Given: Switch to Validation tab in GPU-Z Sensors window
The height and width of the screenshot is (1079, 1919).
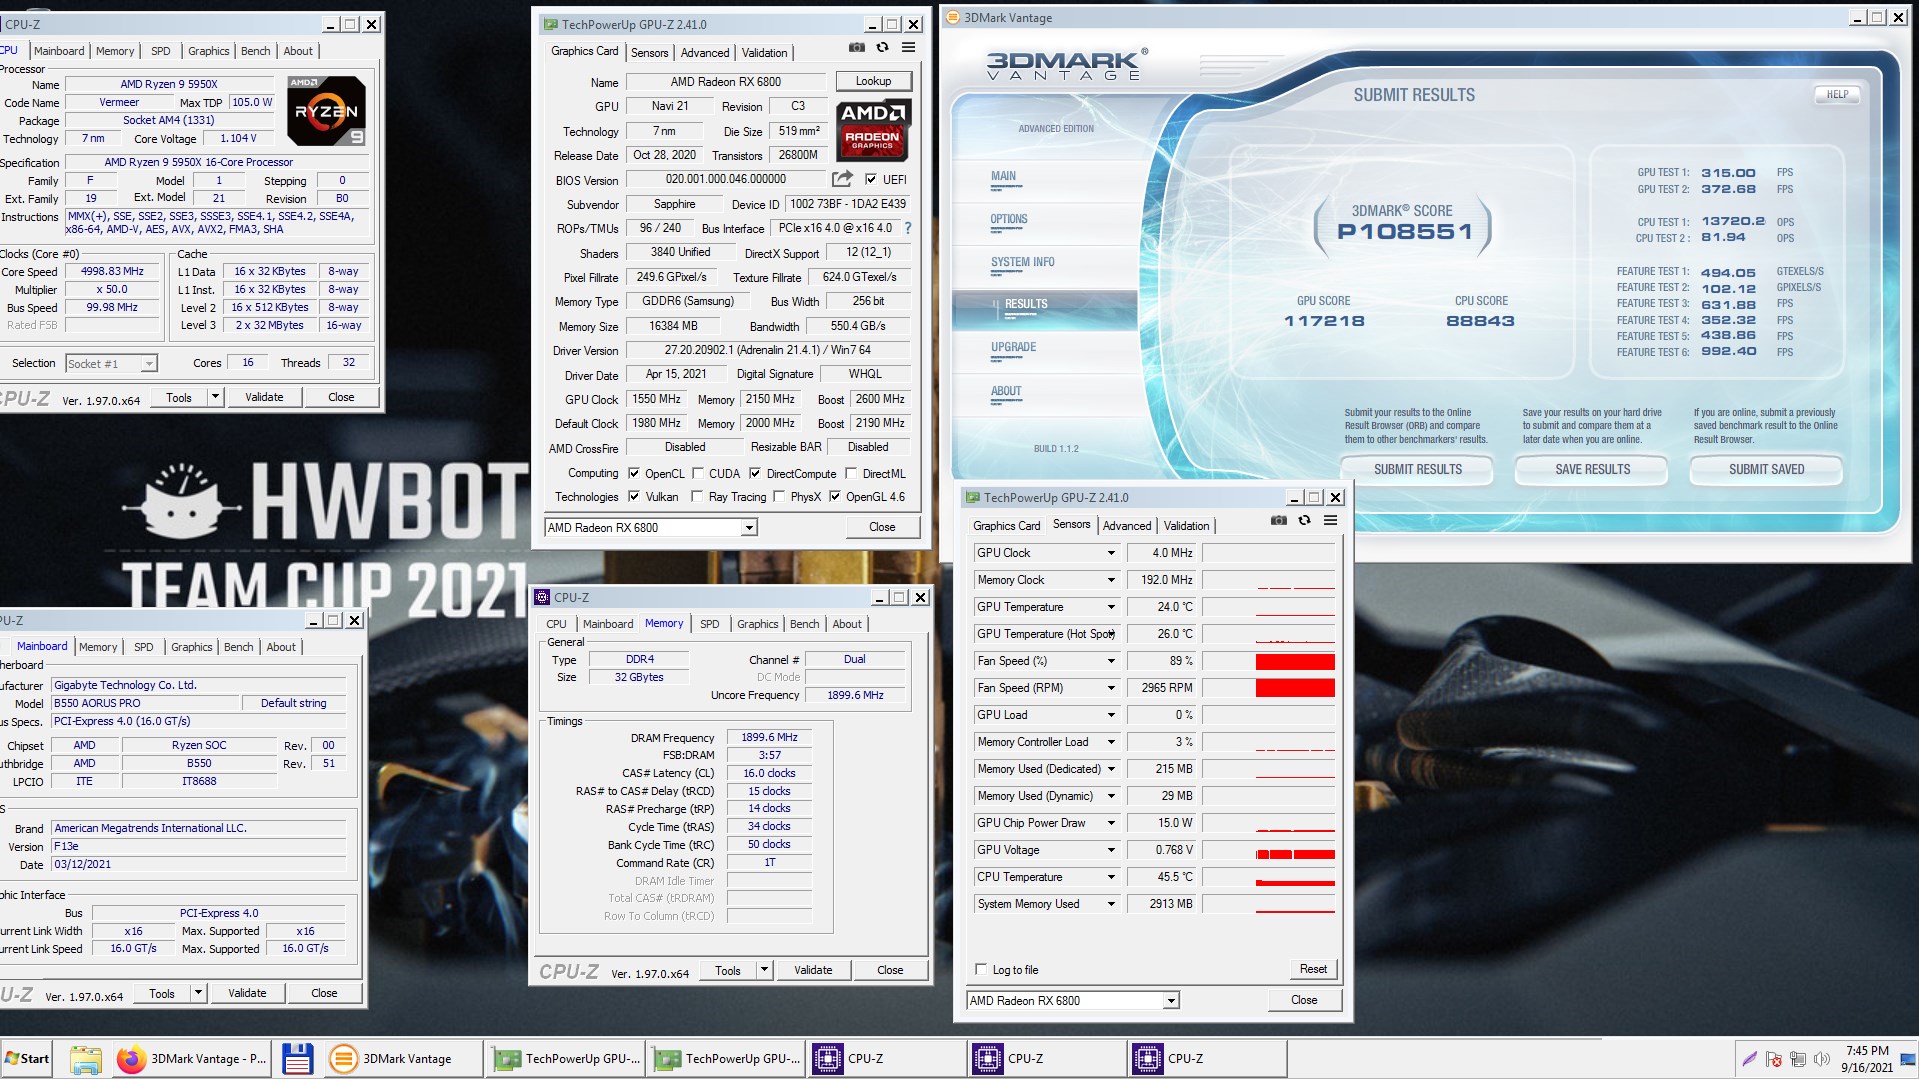Looking at the screenshot, I should coord(1186,525).
